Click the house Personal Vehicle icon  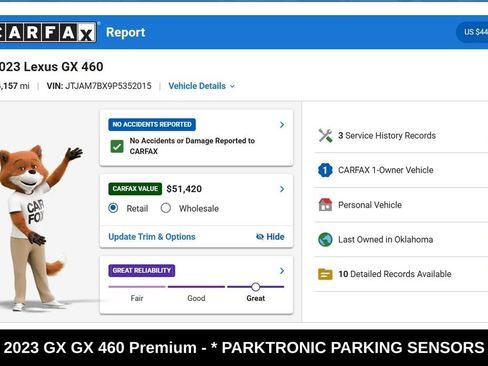point(325,205)
